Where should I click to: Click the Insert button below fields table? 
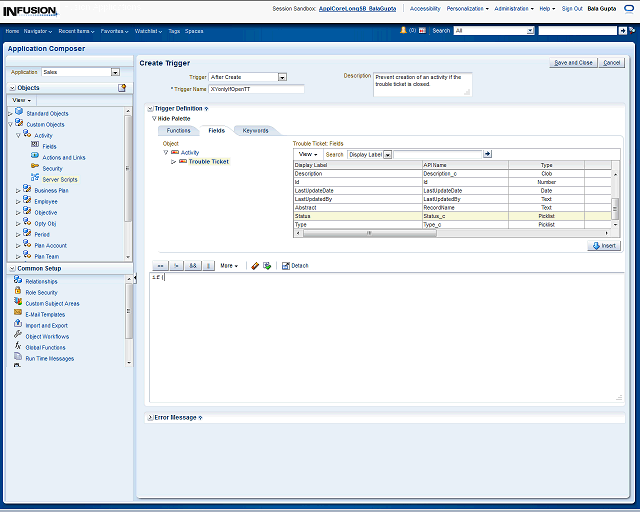coord(605,245)
